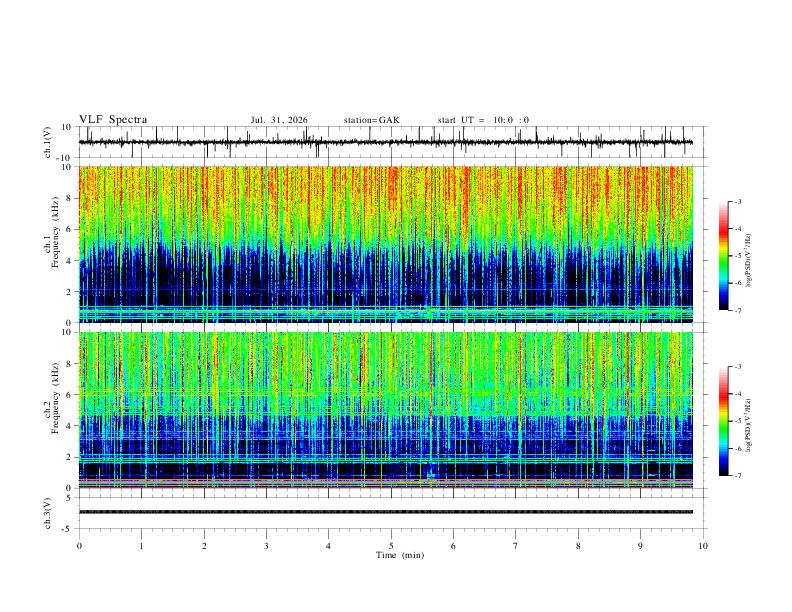Select the 3 minute tick on time axis
792x612 pixels.
coord(266,546)
